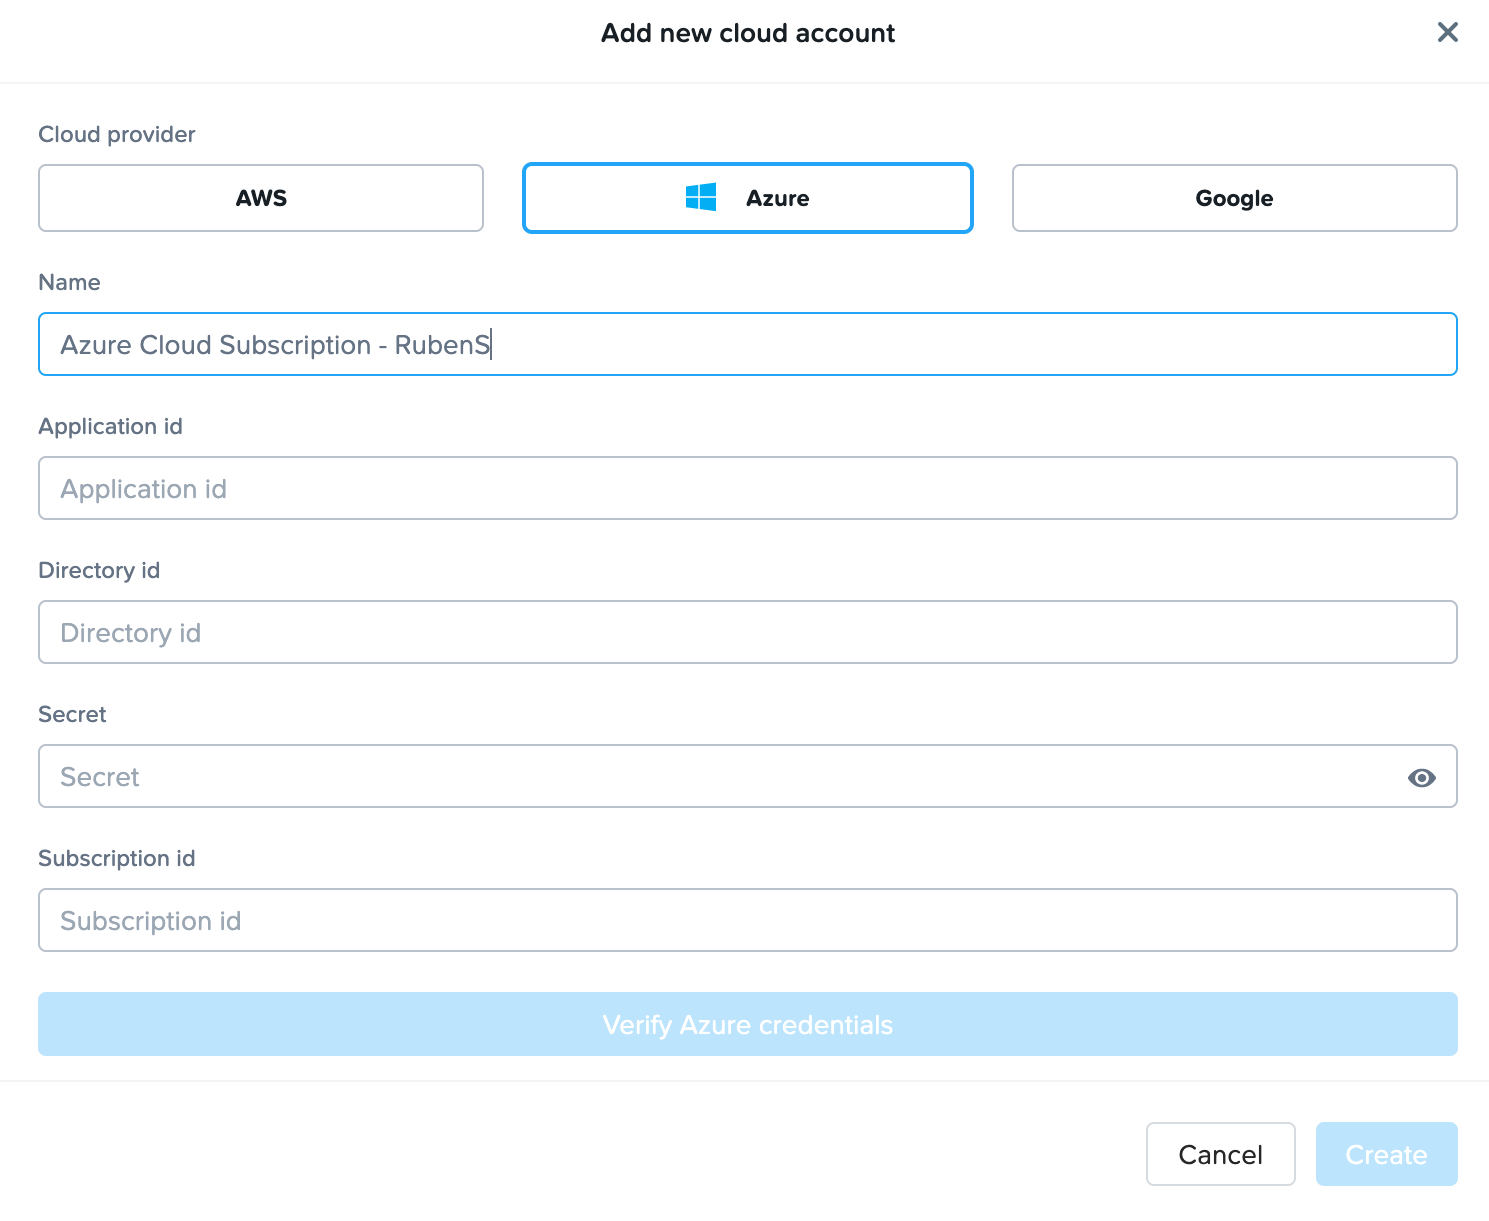Select AWS as cloud provider

261,198
